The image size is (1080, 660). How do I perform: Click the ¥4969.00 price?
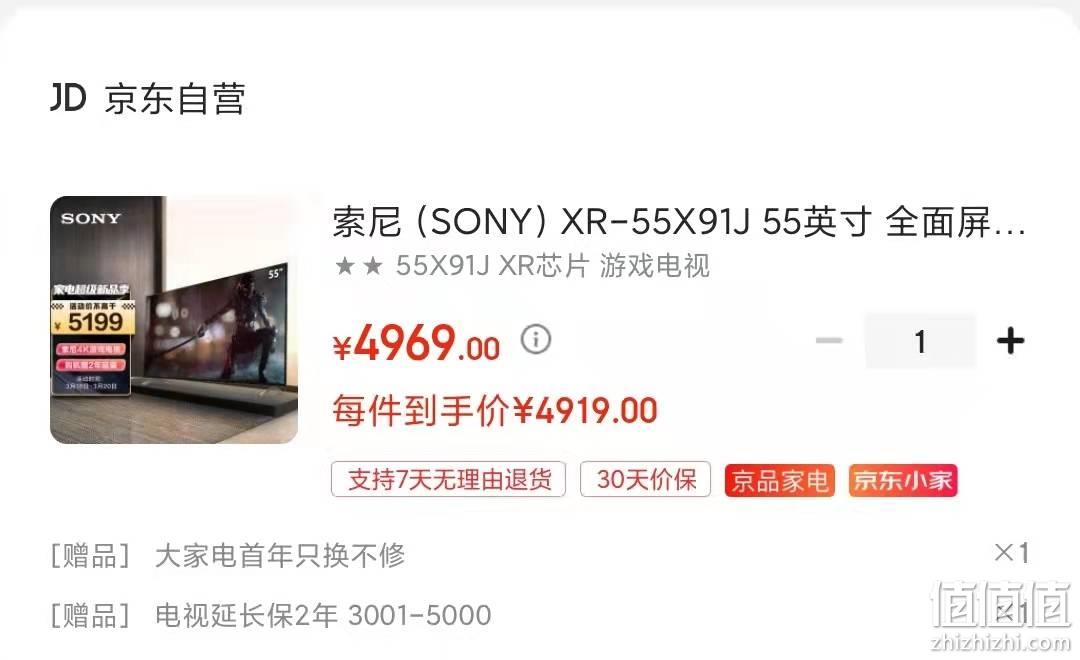click(416, 343)
